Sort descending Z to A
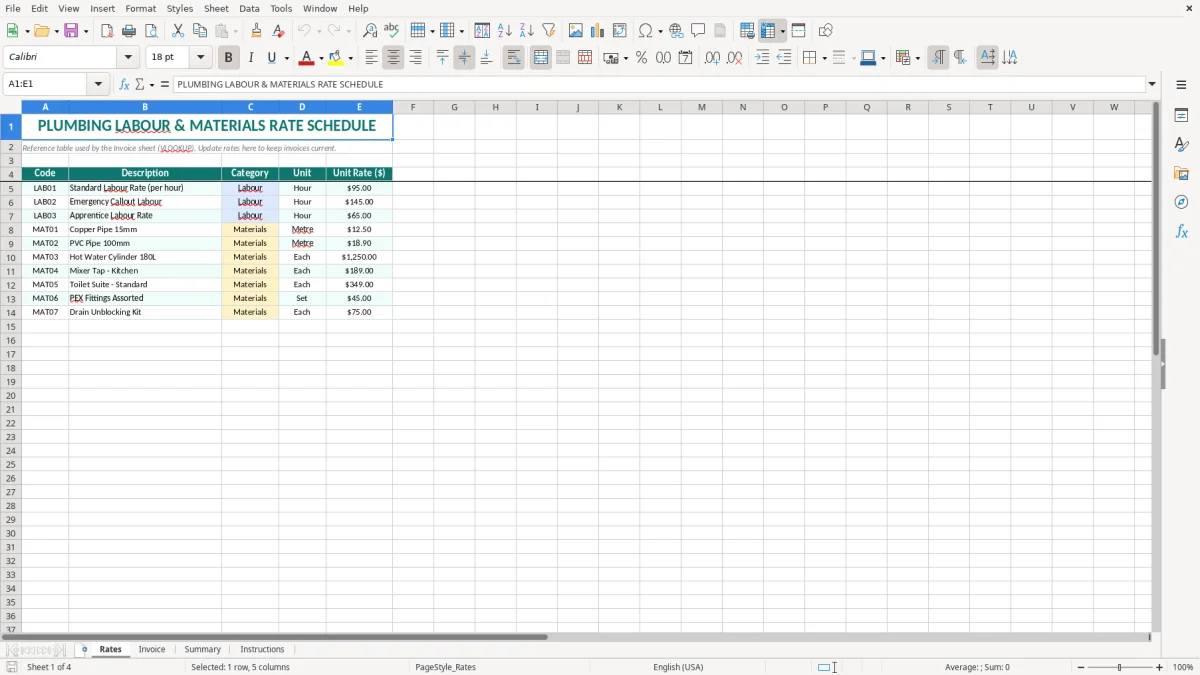Screen dimensions: 1200x675 tap(527, 31)
